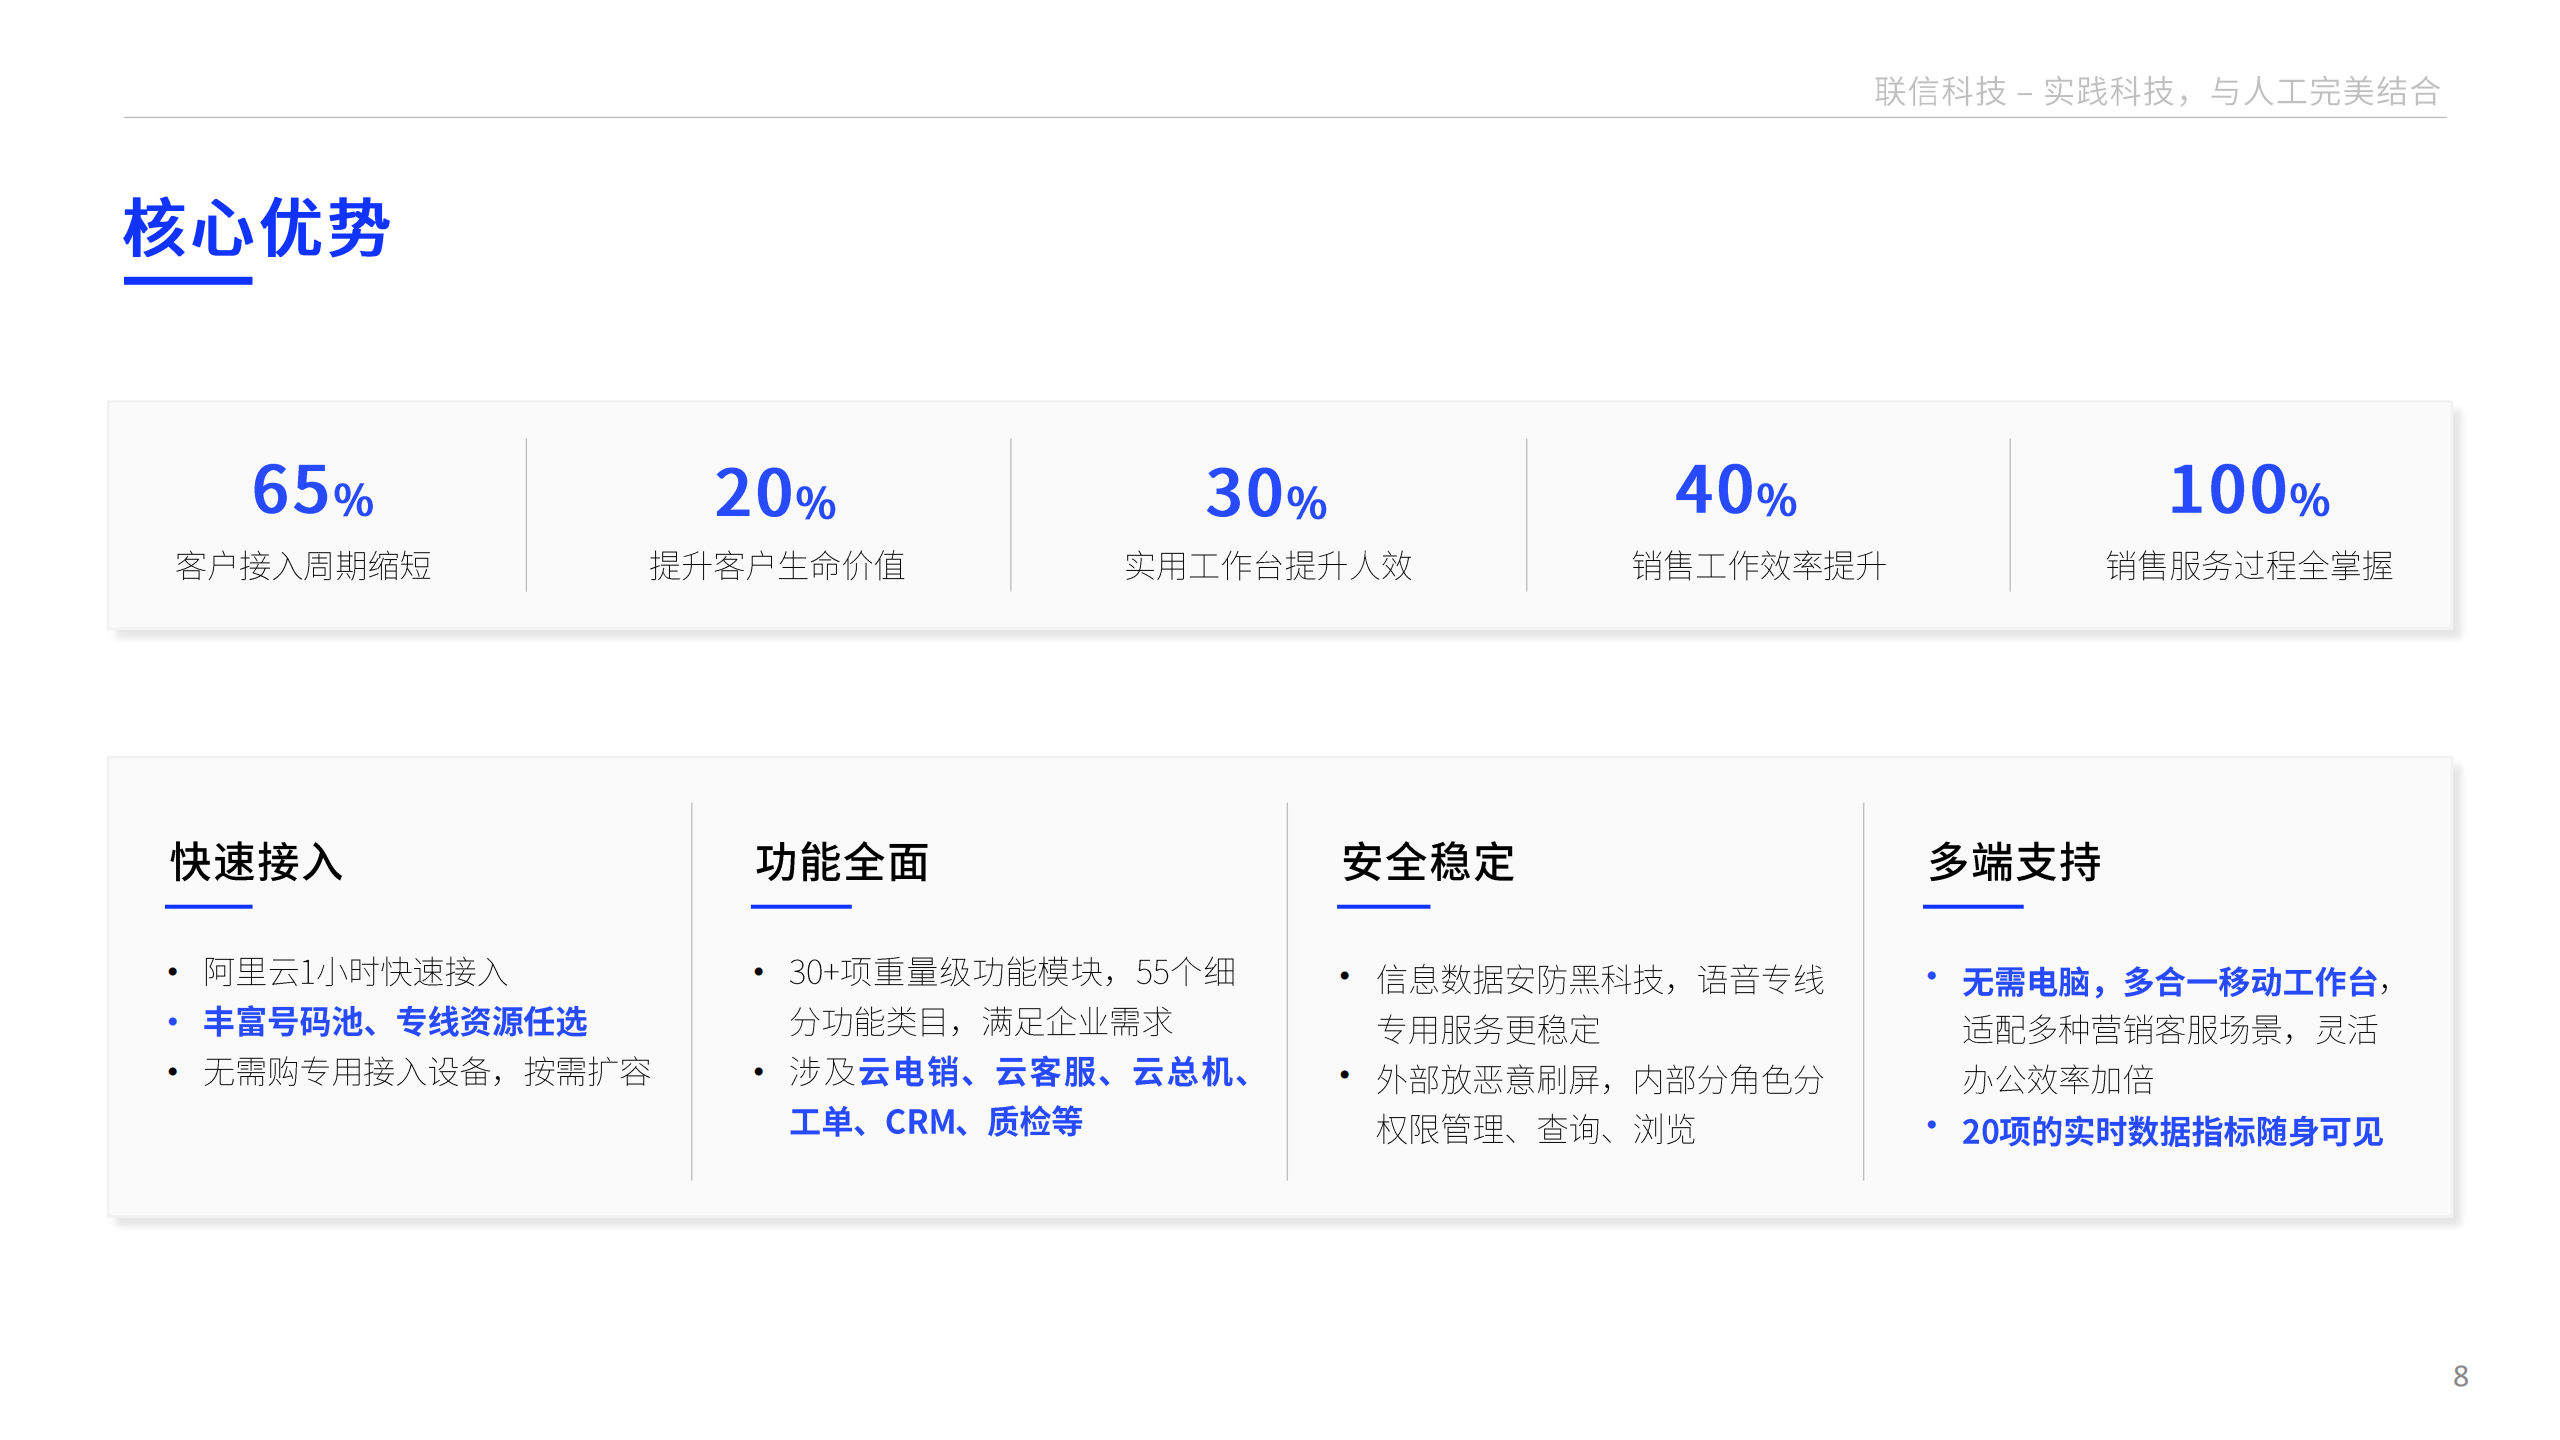This screenshot has width=2560, height=1440.
Task: Click the 核心优势 slide title
Action: pos(256,228)
